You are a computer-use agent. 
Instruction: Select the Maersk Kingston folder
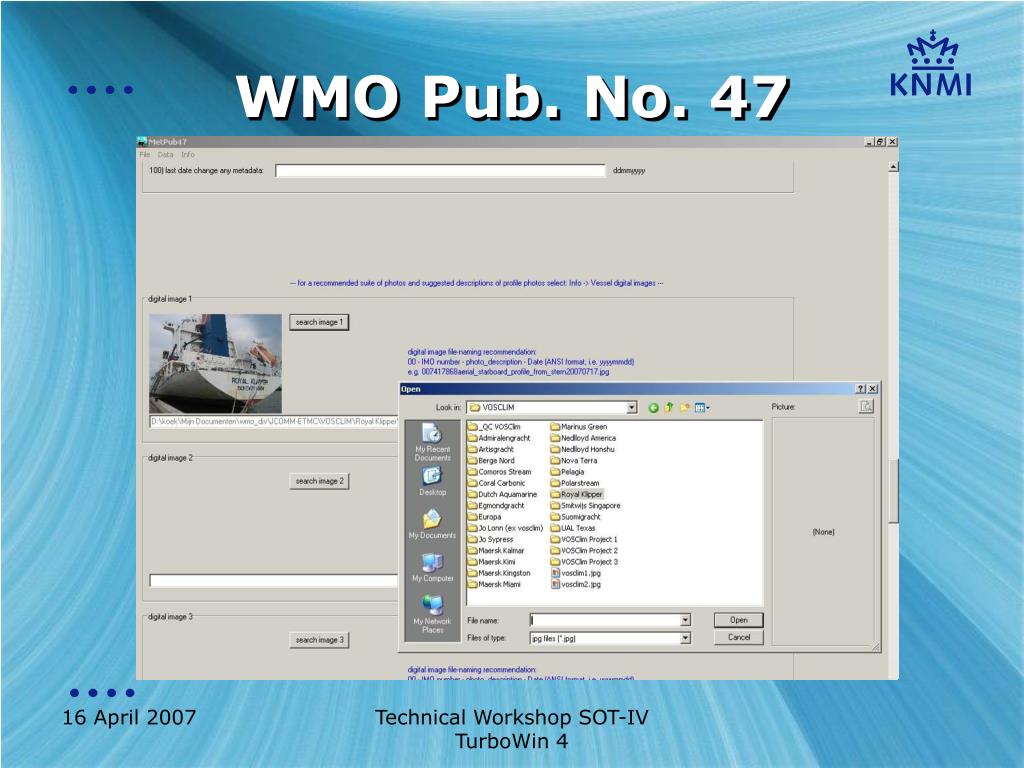click(x=500, y=573)
